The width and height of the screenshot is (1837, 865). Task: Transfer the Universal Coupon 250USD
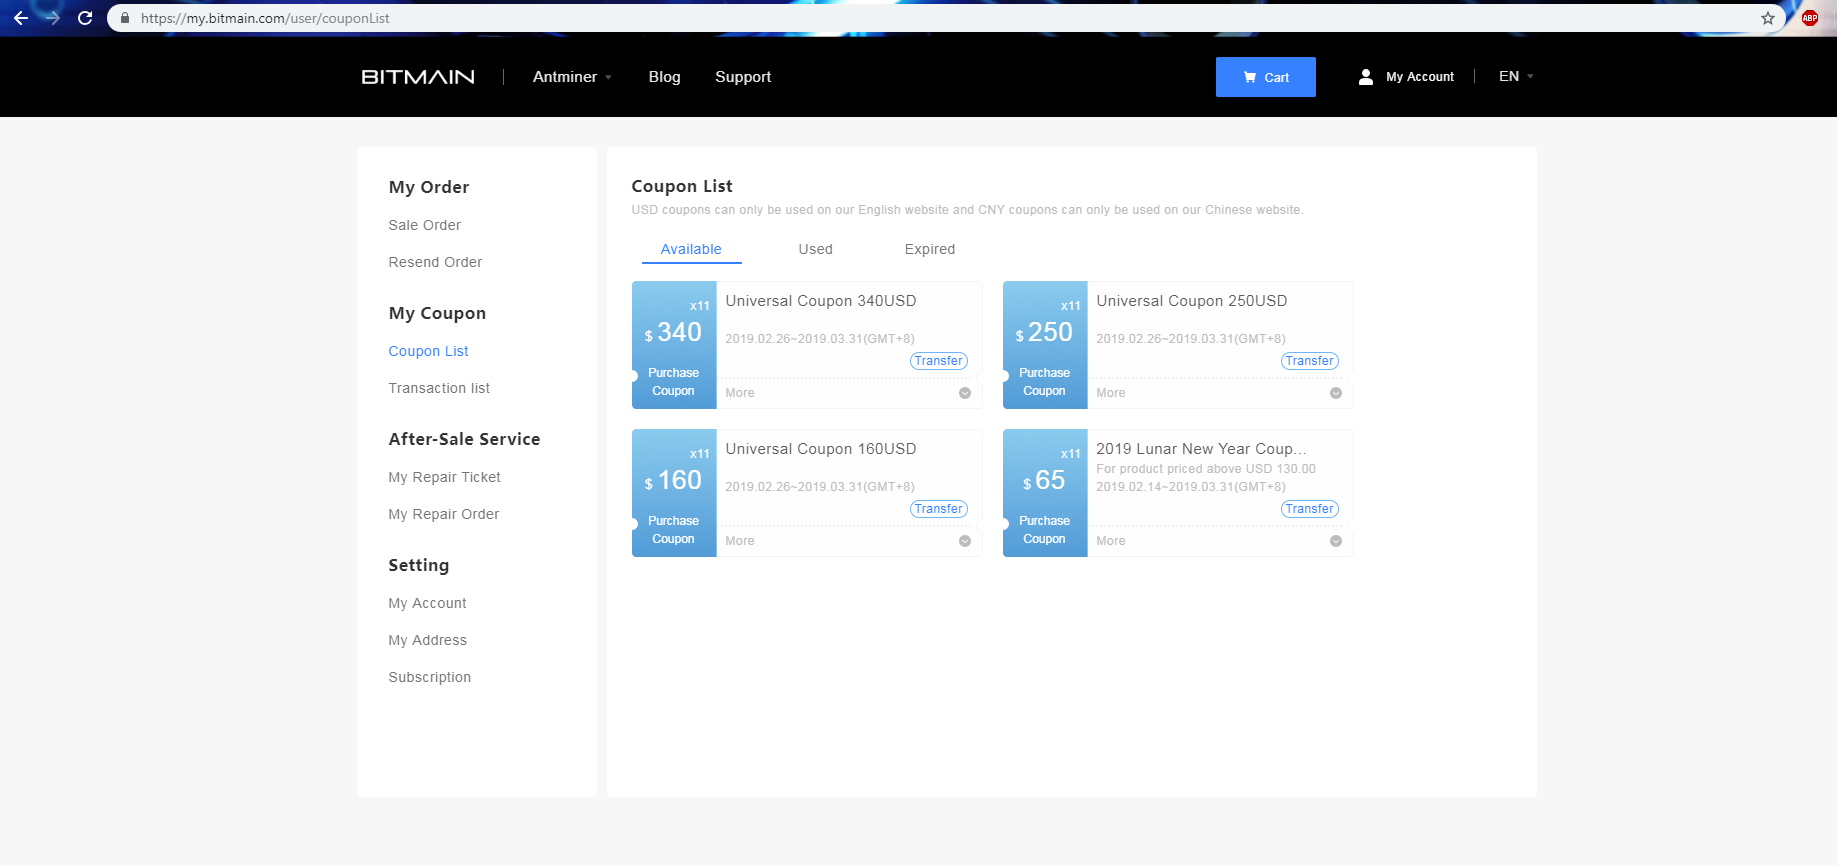1310,361
